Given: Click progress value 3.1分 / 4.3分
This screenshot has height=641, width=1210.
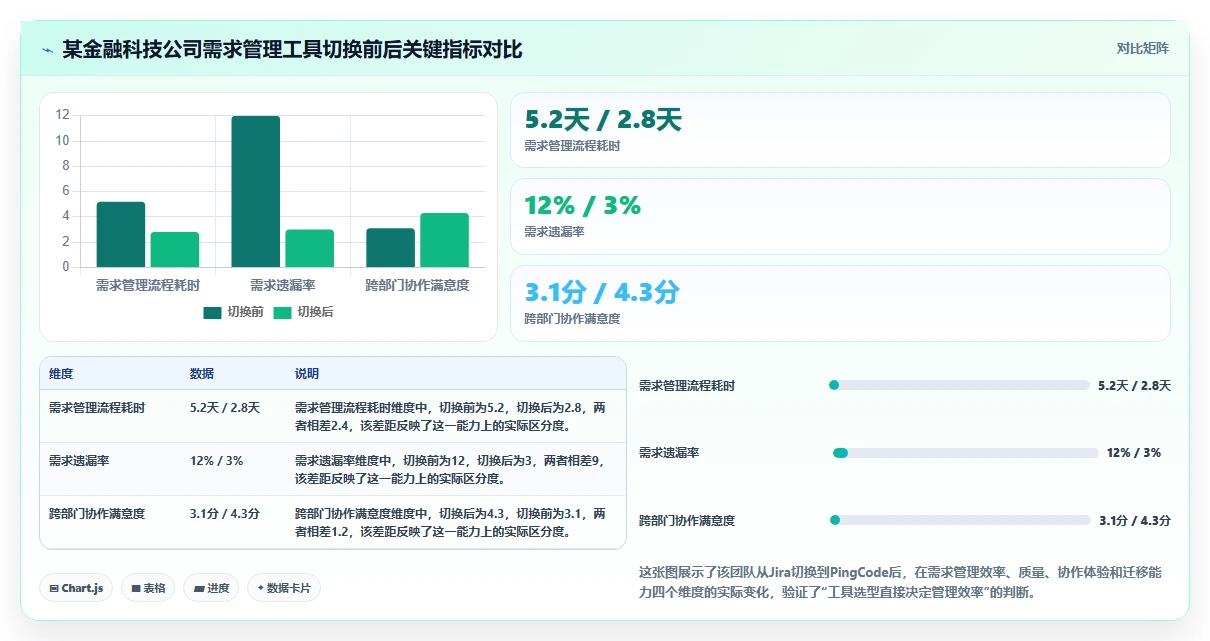Looking at the screenshot, I should [x=1135, y=520].
